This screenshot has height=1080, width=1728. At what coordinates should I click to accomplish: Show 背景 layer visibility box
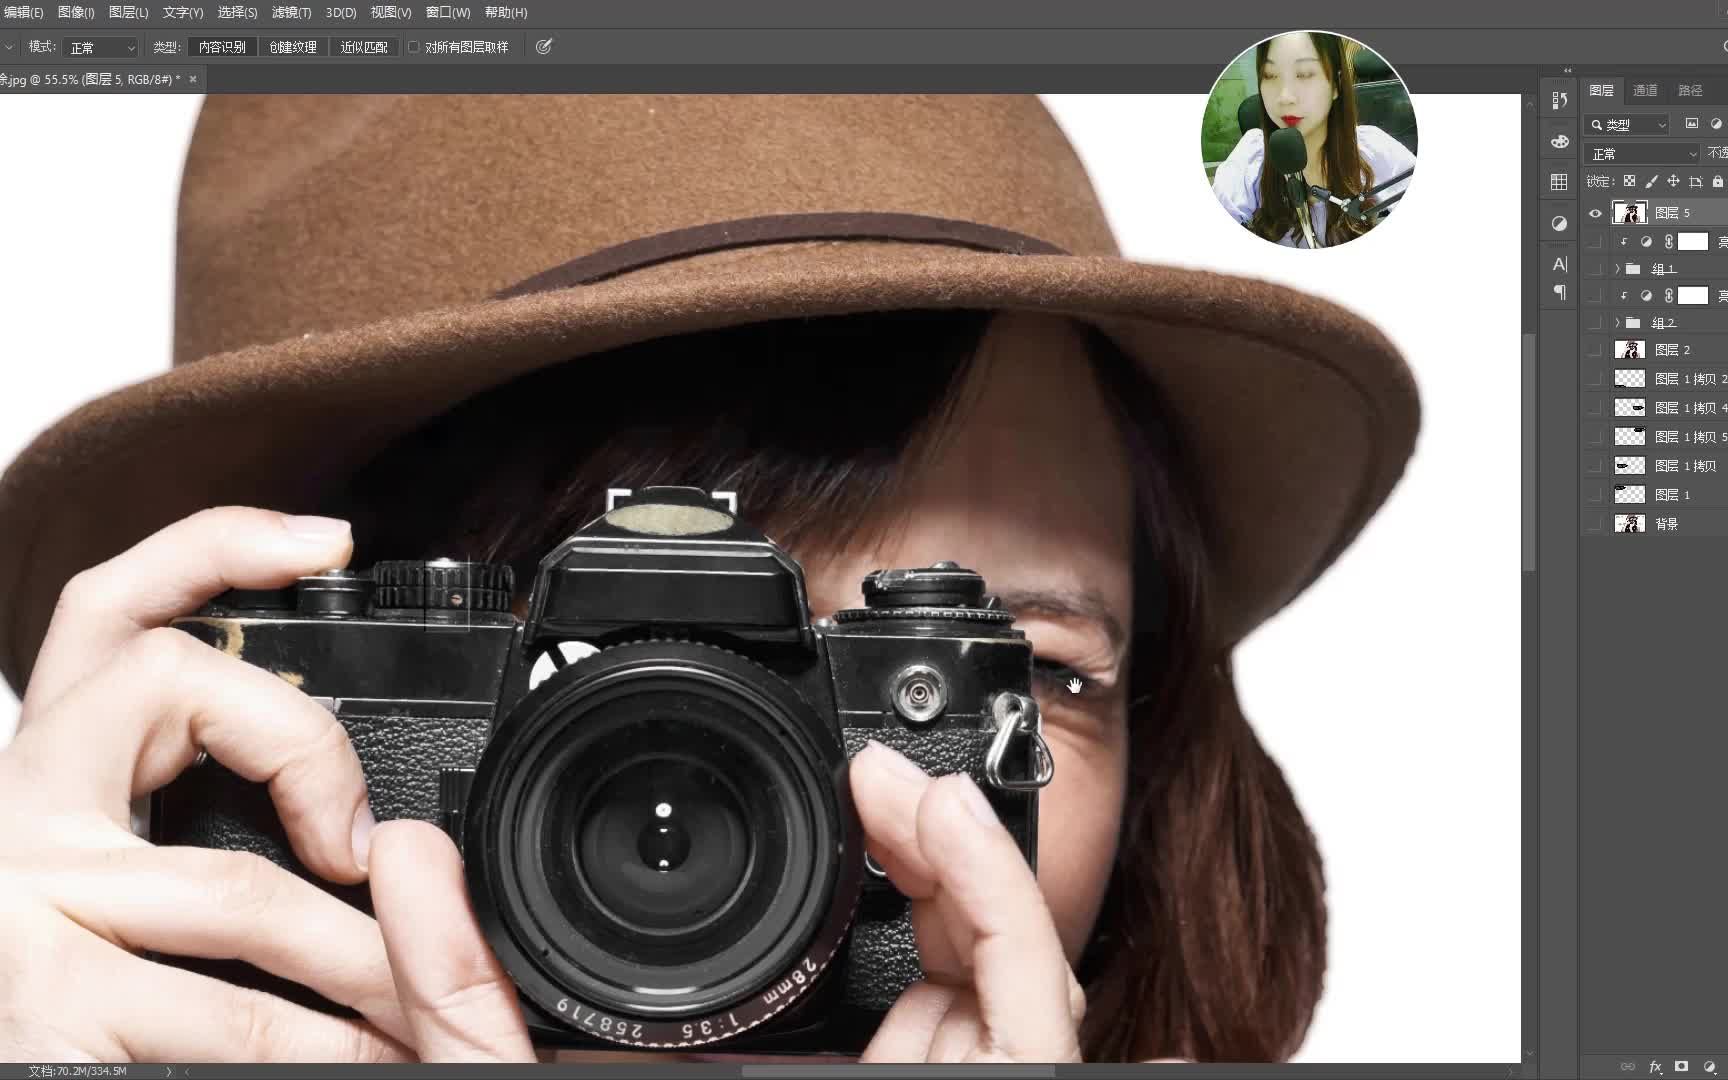pos(1595,524)
